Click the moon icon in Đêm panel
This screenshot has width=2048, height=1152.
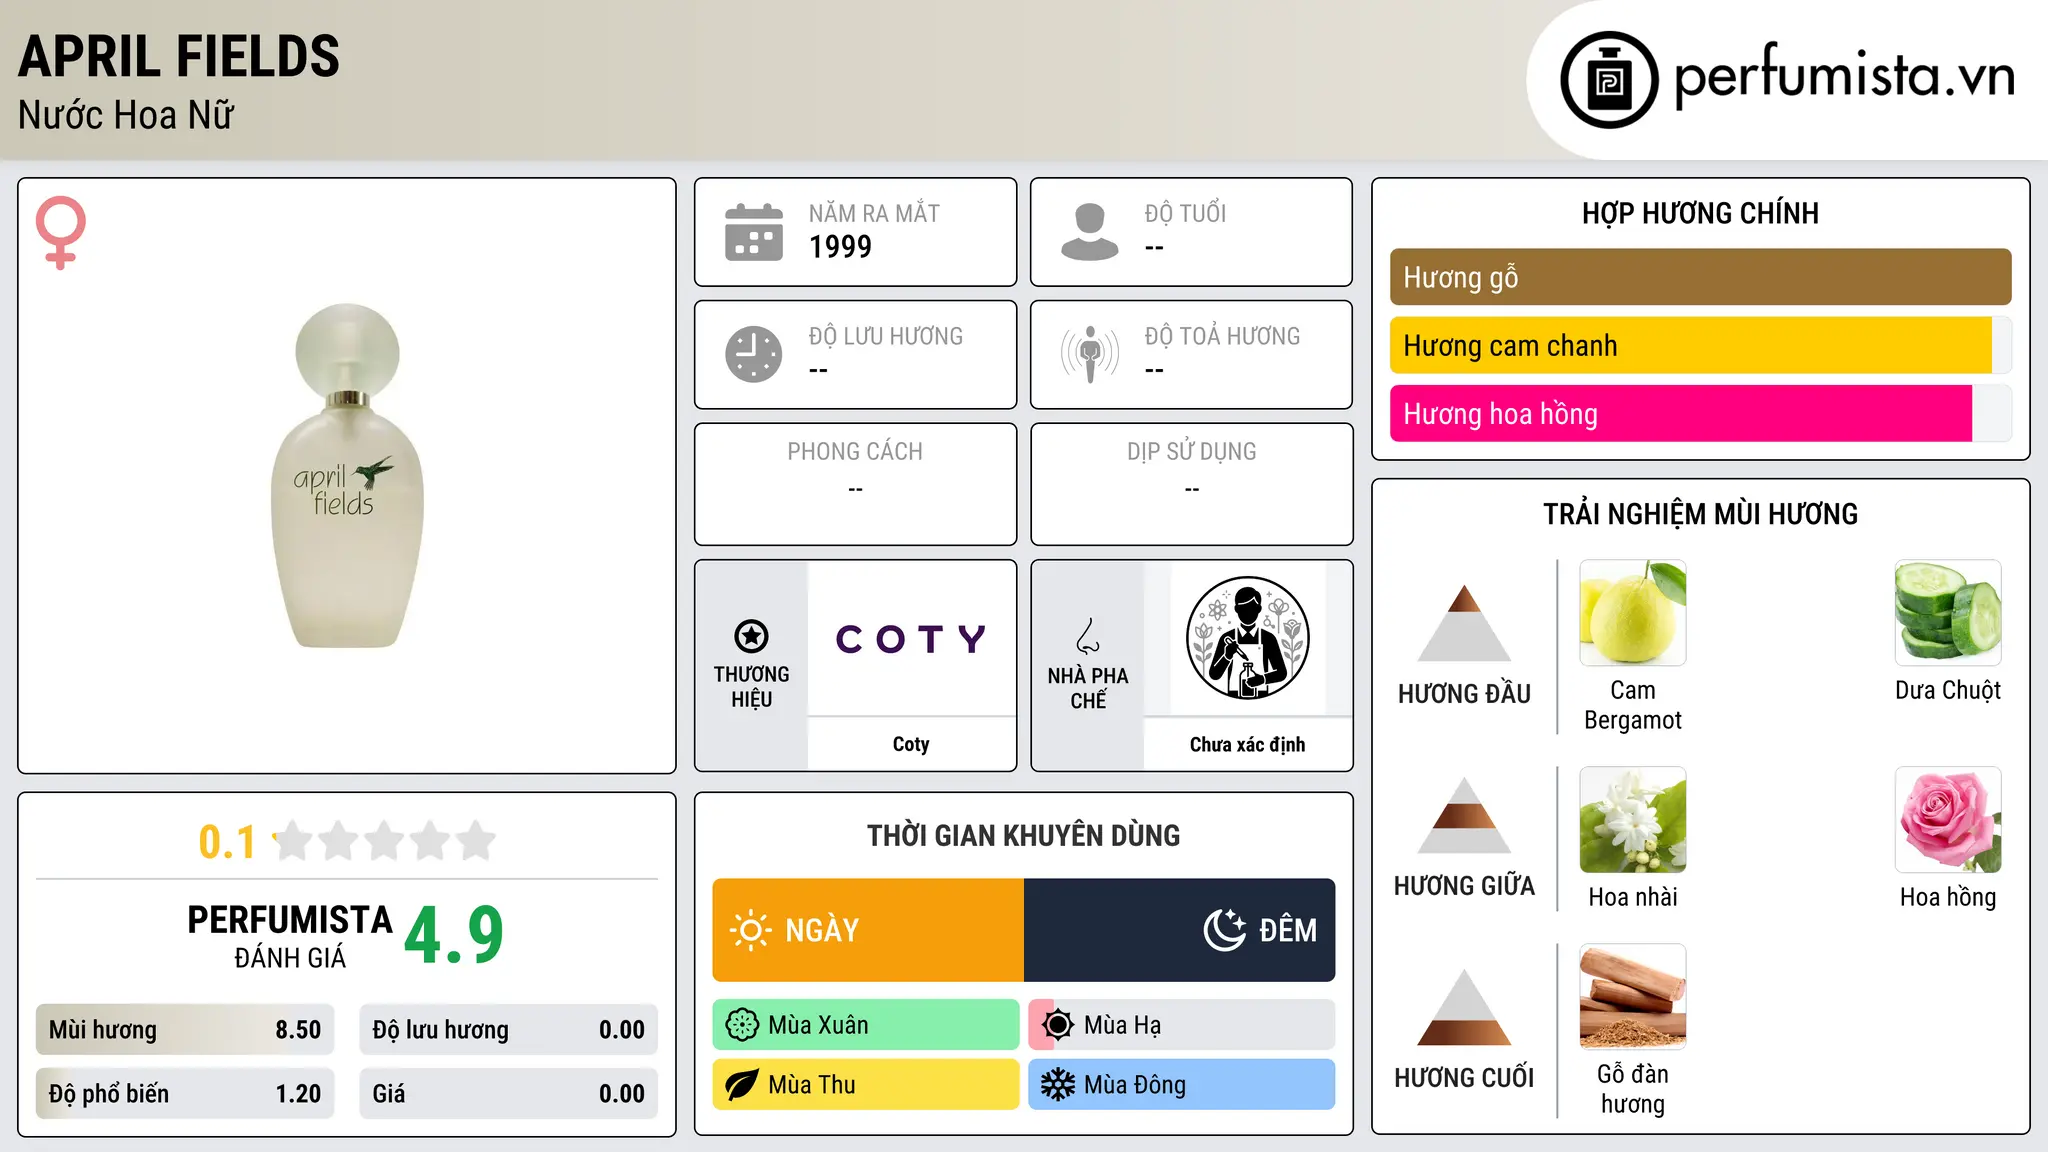pyautogui.click(x=1225, y=930)
